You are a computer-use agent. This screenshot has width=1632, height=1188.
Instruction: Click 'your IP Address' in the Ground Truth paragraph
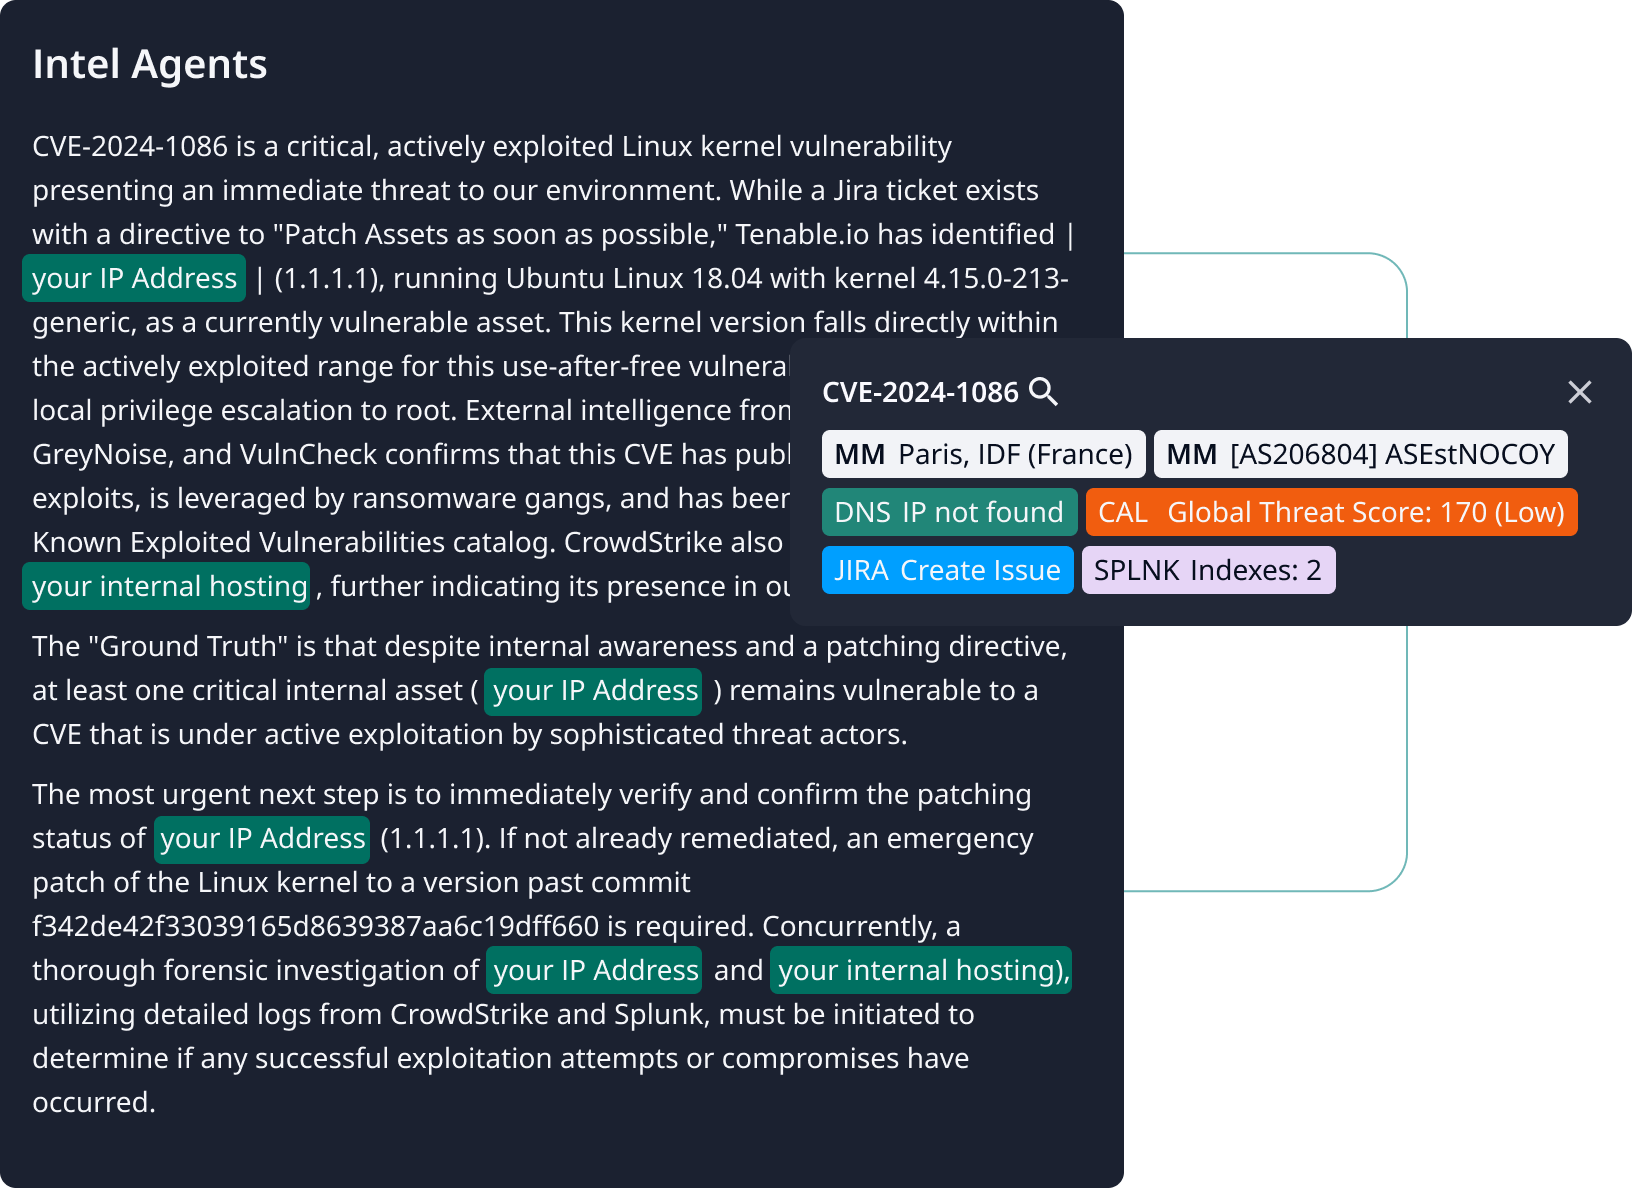pyautogui.click(x=594, y=690)
